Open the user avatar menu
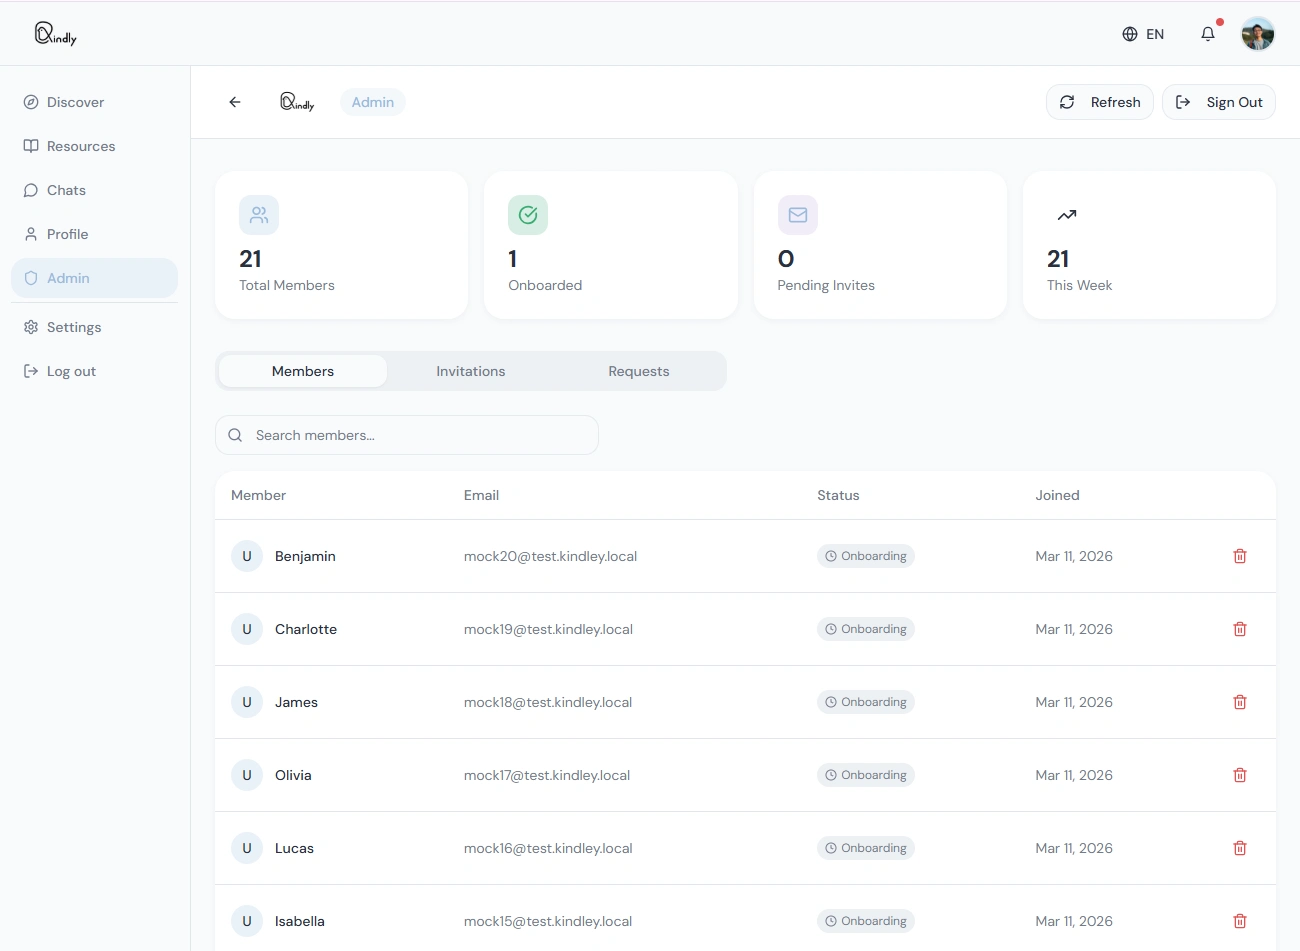The height and width of the screenshot is (951, 1300). click(1258, 34)
